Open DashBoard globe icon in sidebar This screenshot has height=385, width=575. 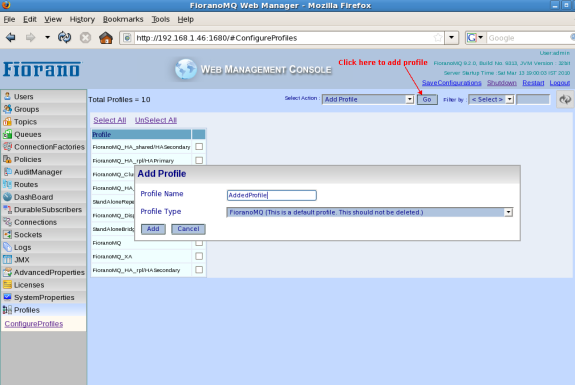coord(7,197)
